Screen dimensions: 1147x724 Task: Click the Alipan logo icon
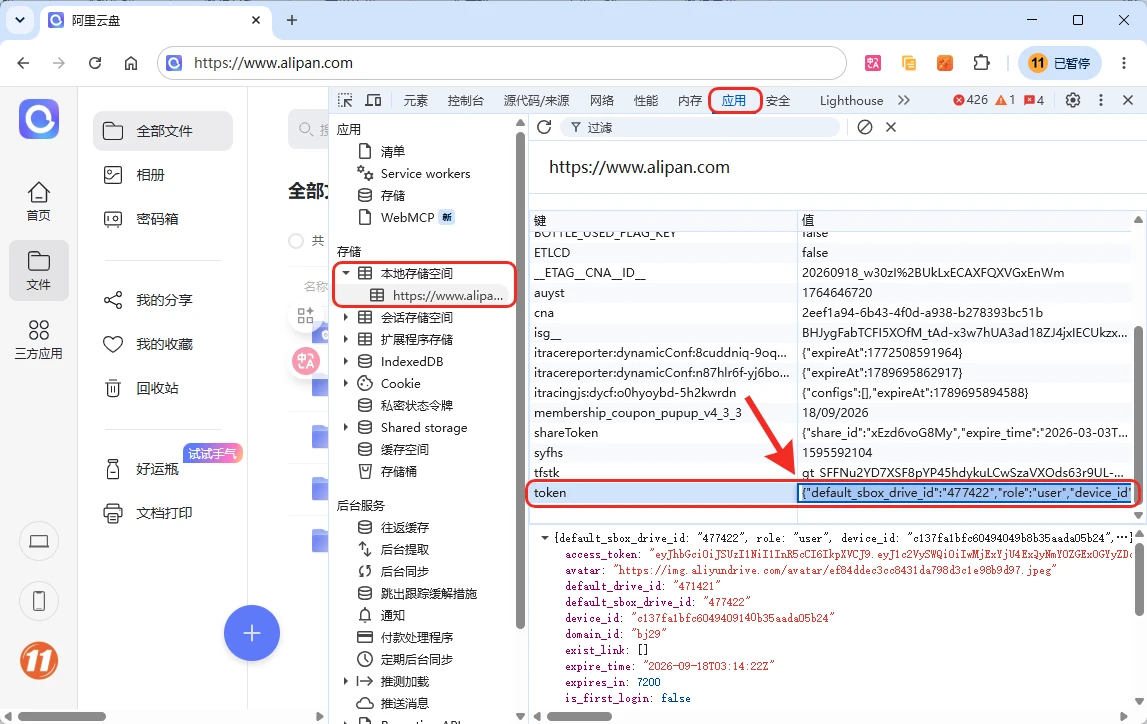point(39,119)
